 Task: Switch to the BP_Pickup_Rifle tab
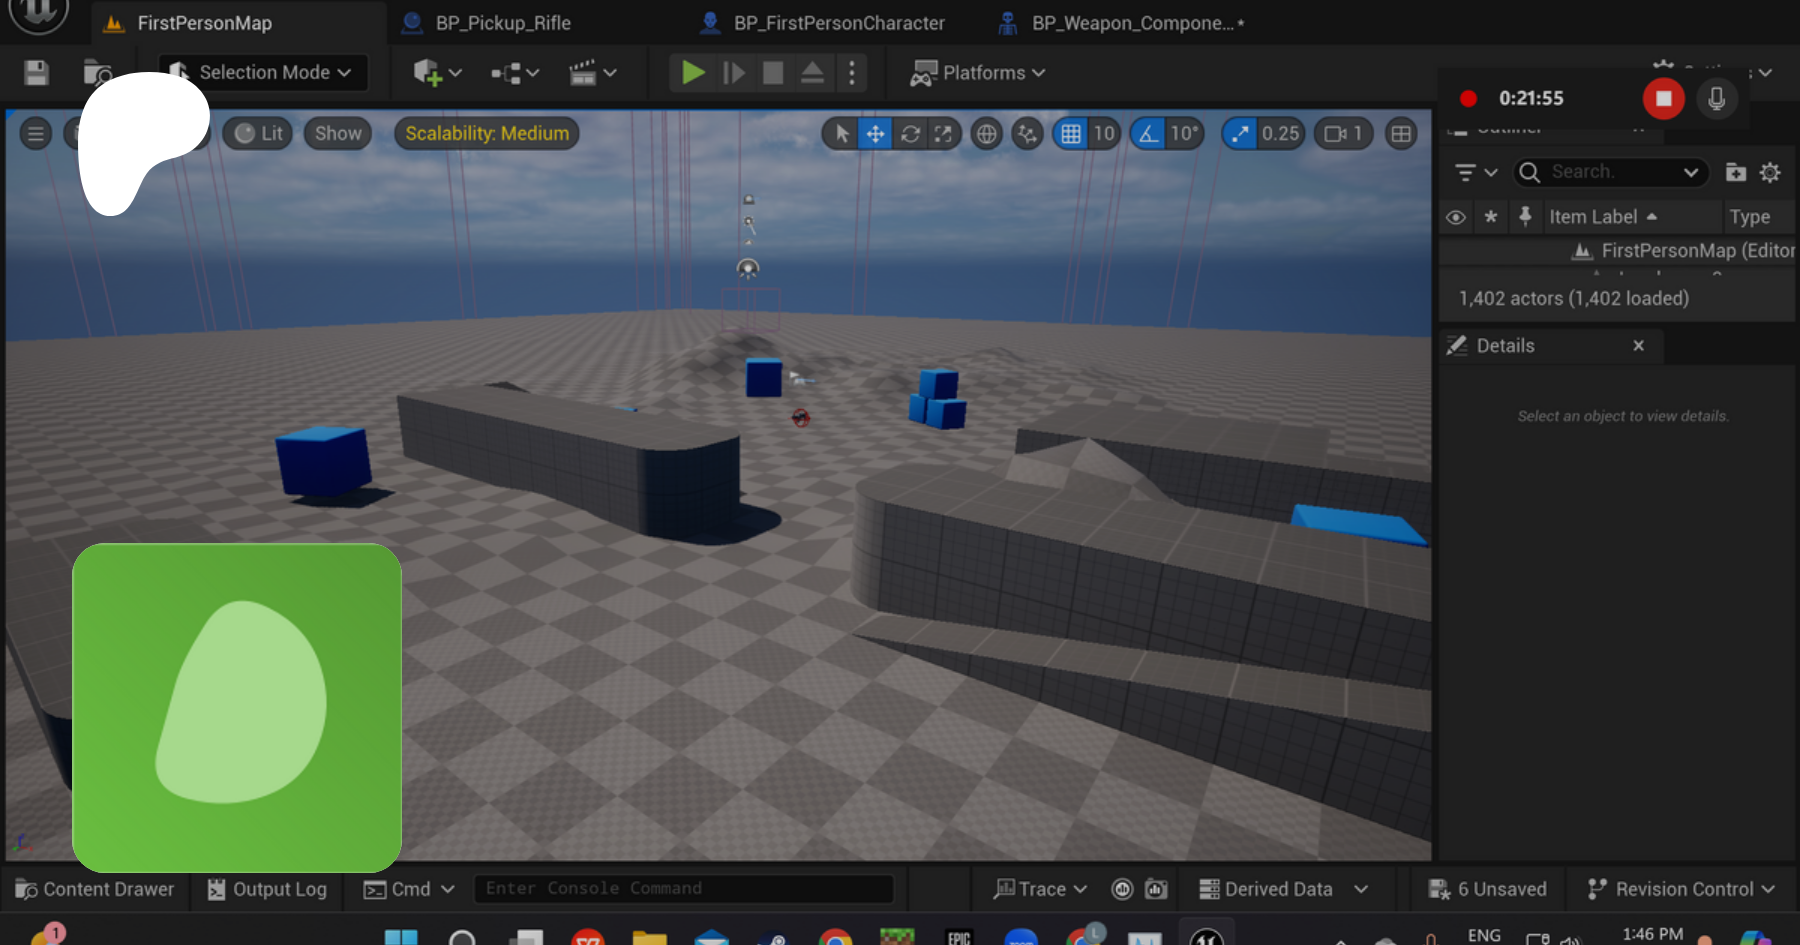point(502,23)
